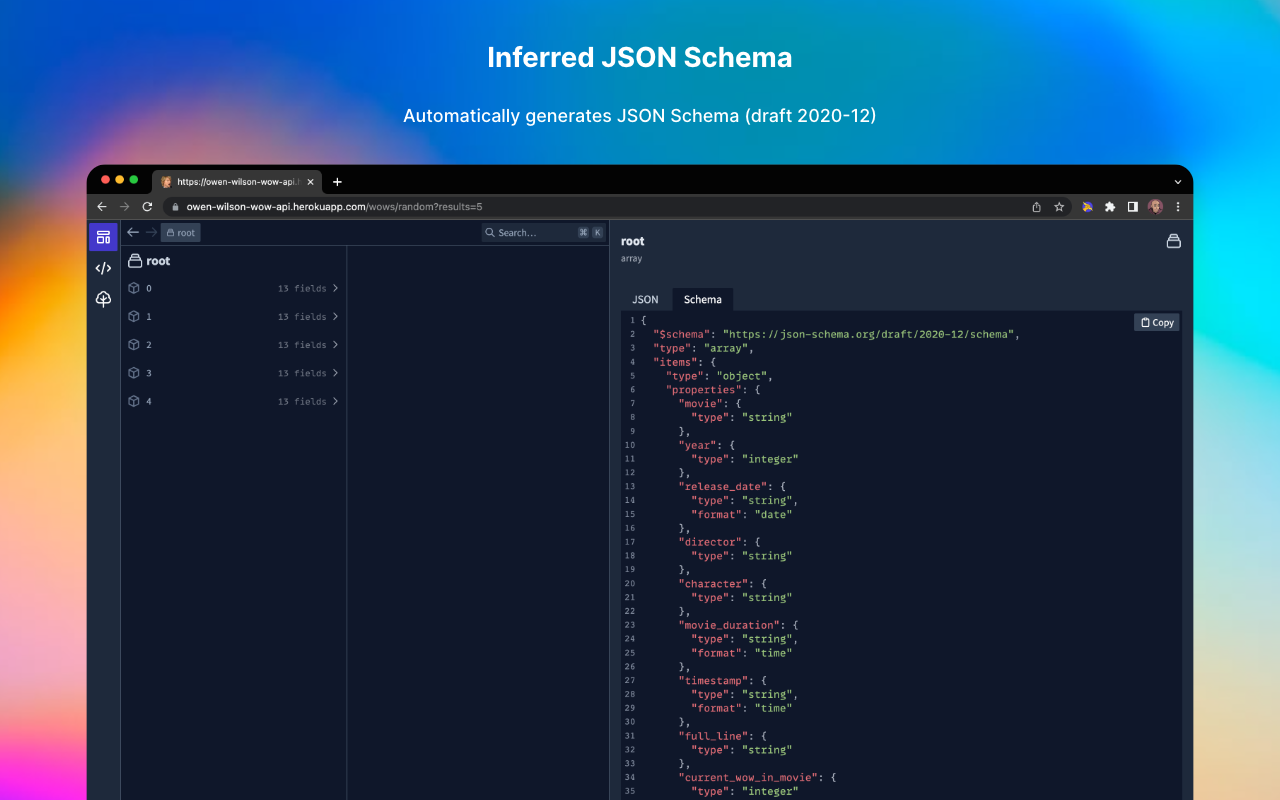Screen dimensions: 1280x800
Task: Open the tree view icon in sidebar
Action: point(103,299)
